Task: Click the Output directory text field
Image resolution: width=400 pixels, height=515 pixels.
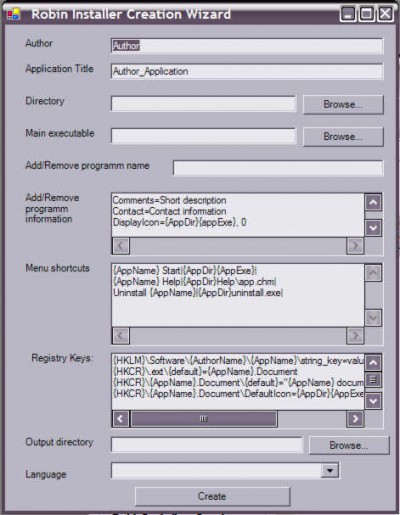Action: coord(207,445)
